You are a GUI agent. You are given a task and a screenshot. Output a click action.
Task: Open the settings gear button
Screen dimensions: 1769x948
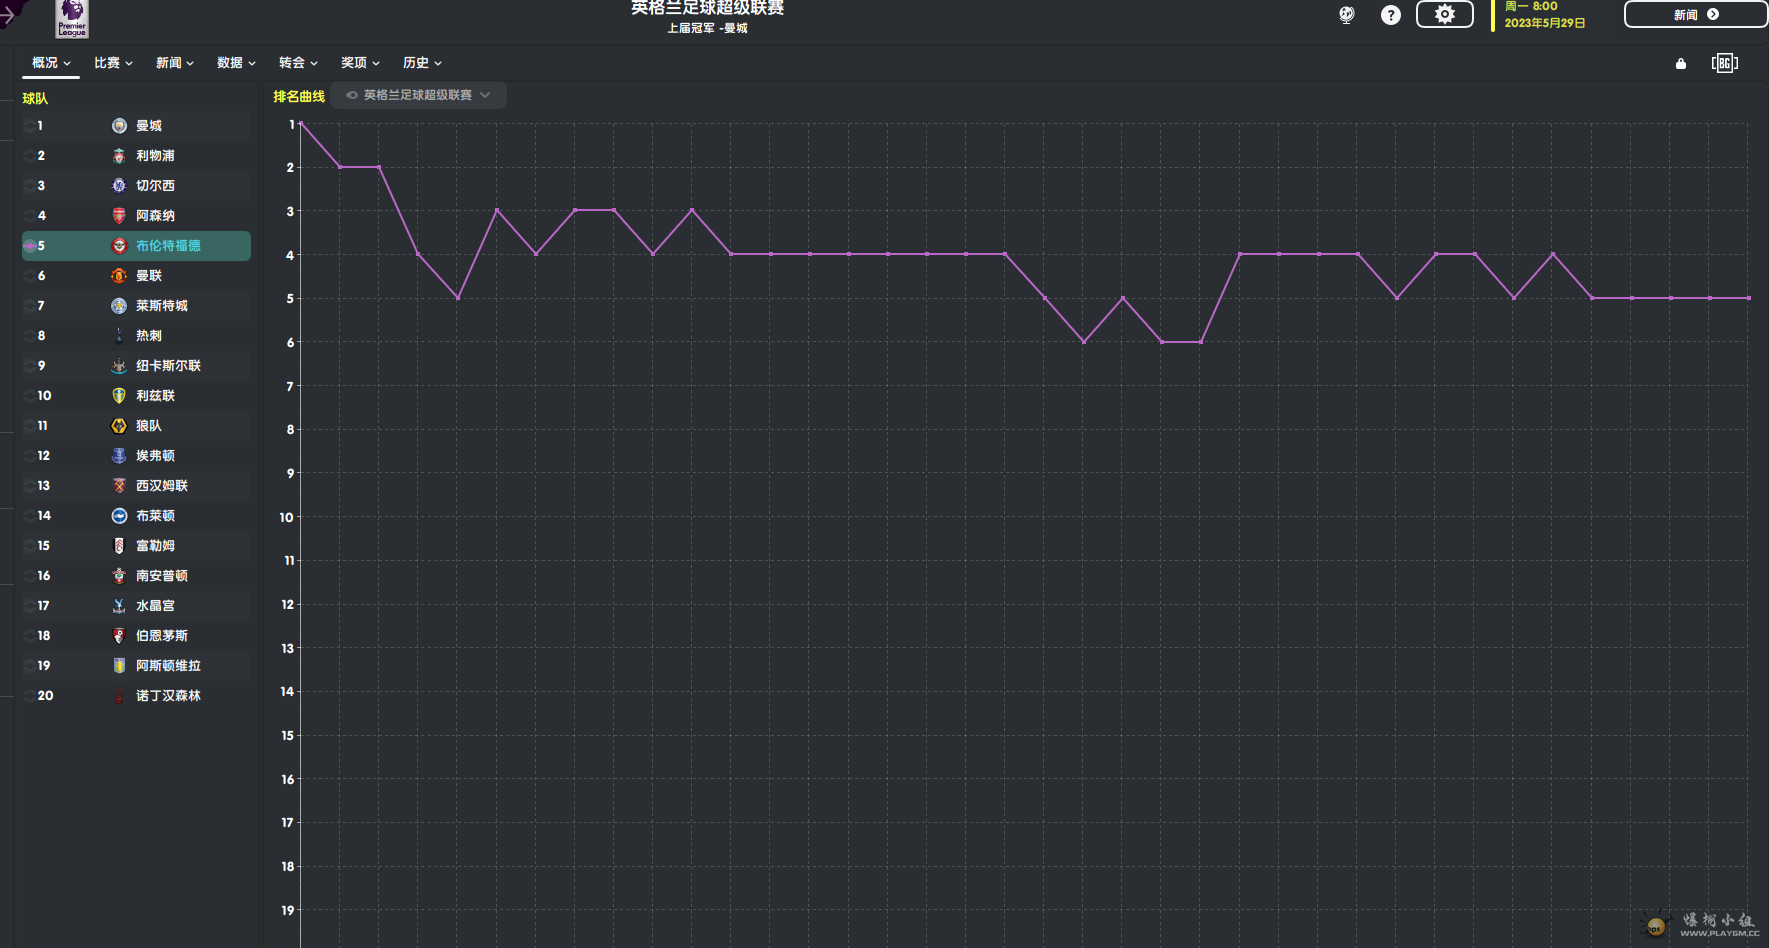click(1444, 15)
